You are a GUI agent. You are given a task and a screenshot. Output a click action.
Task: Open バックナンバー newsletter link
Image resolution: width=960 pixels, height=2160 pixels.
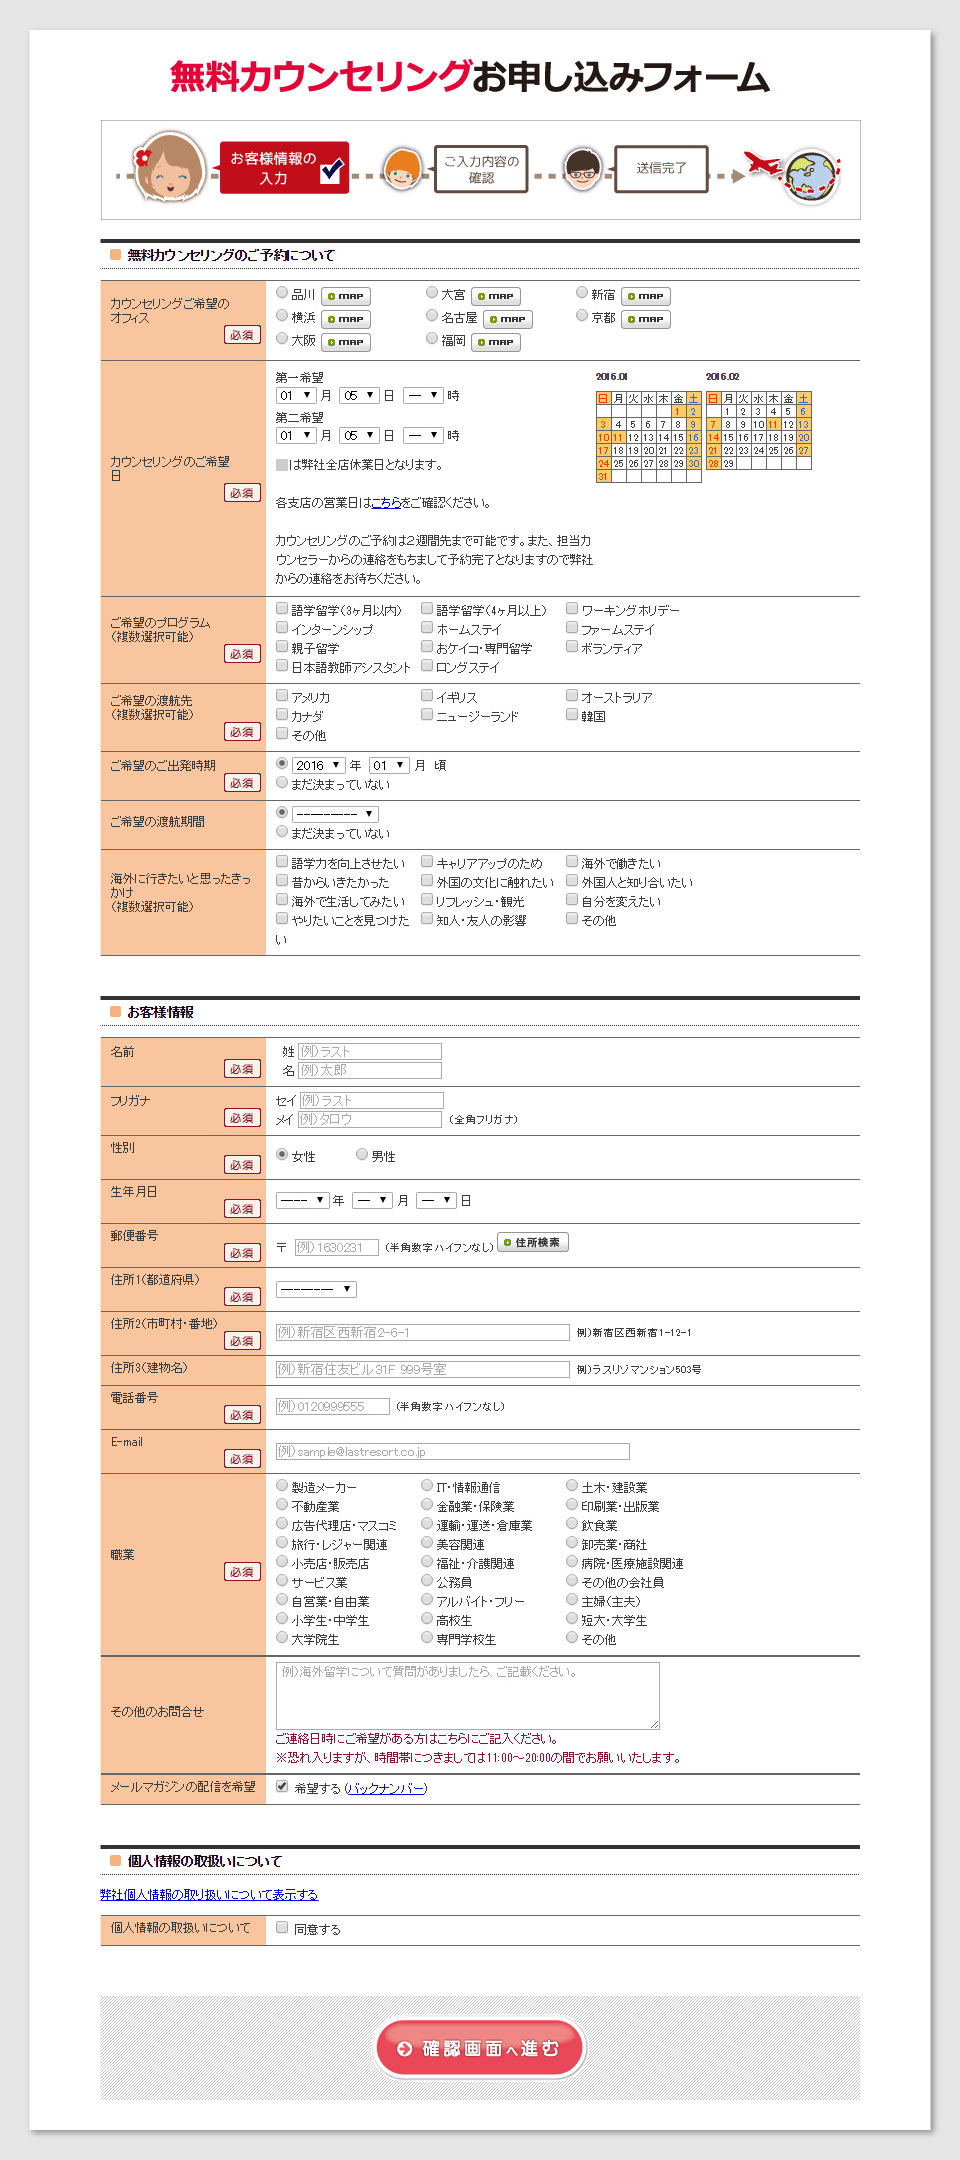[386, 1788]
